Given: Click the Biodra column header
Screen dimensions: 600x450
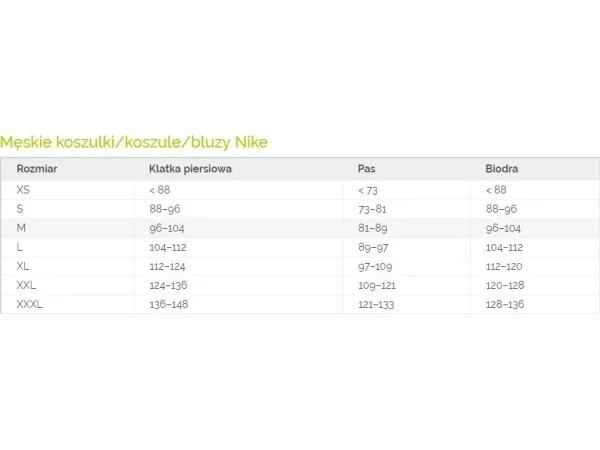Looking at the screenshot, I should coord(501,169).
